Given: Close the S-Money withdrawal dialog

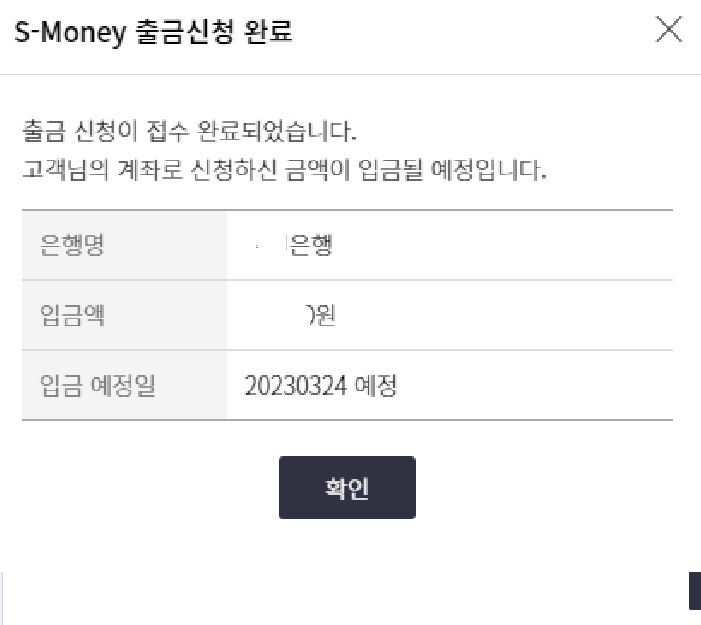Looking at the screenshot, I should (669, 31).
